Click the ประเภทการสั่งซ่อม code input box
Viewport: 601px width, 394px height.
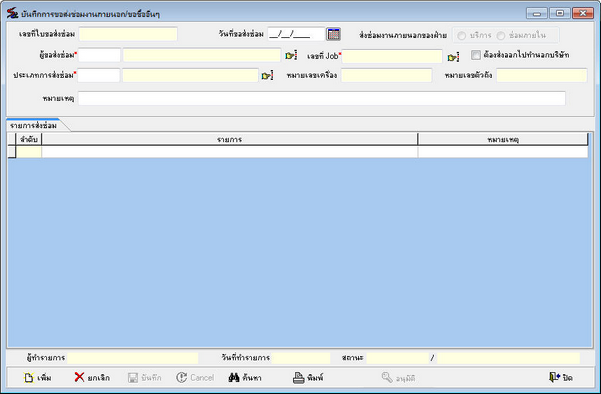(x=99, y=75)
